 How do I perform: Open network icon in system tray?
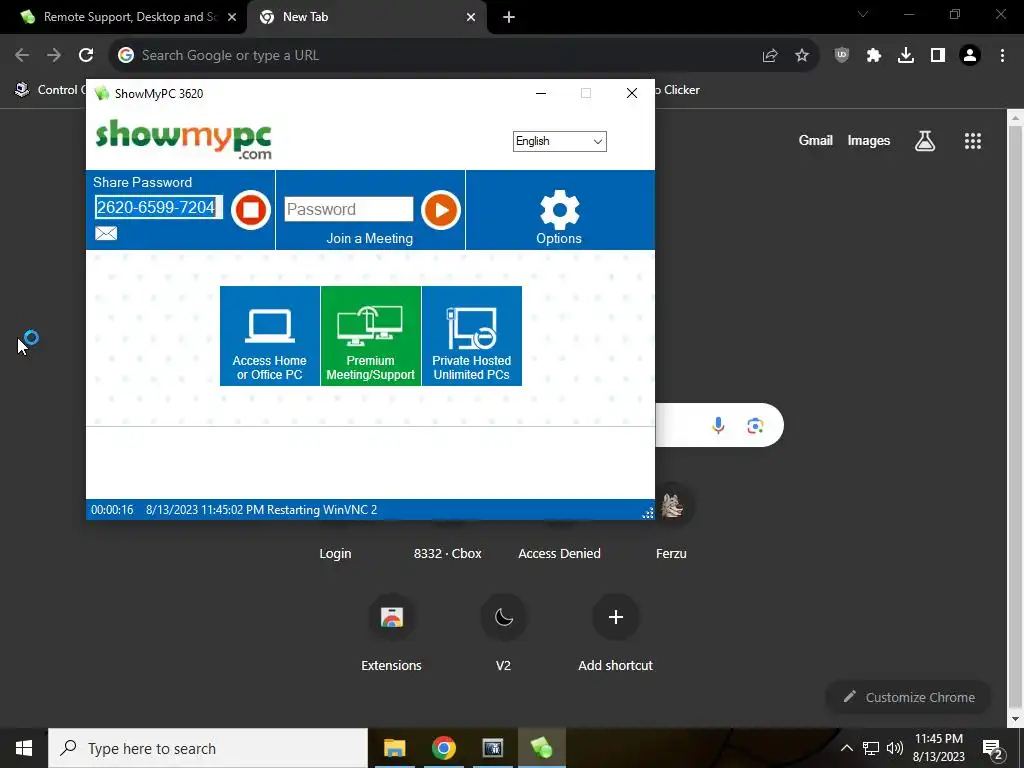[871, 748]
